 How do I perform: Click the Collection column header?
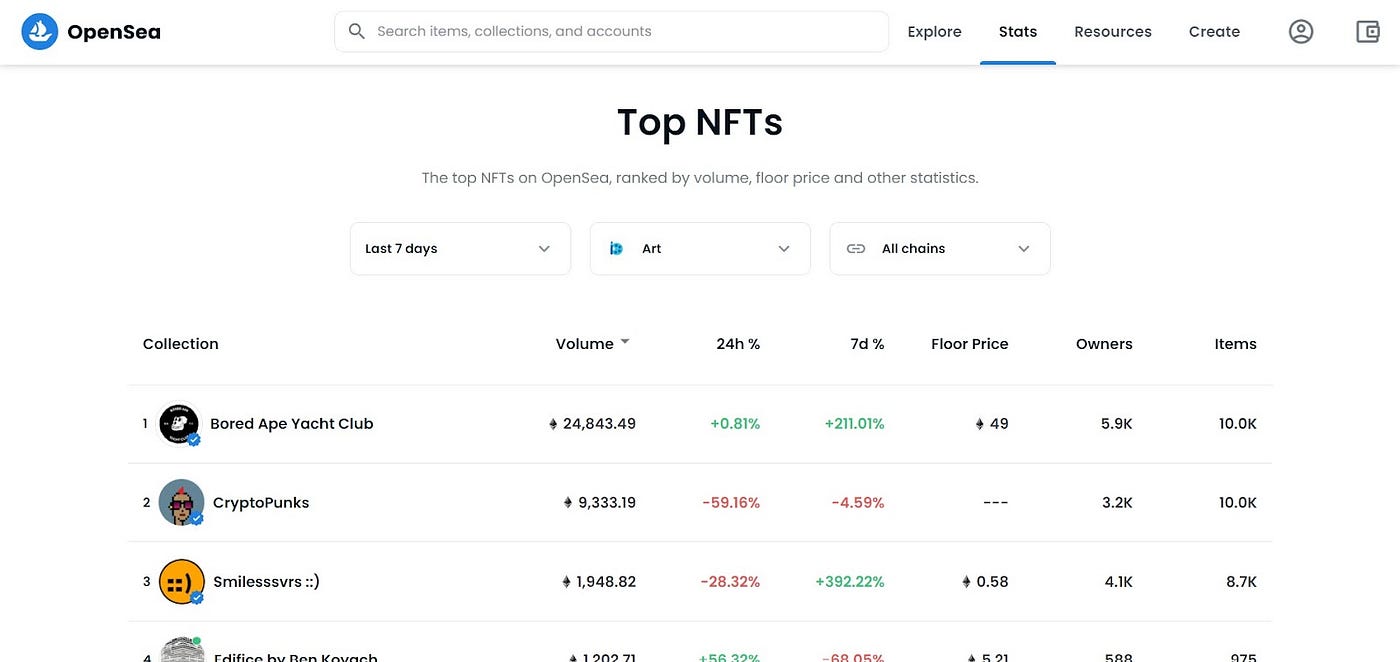point(180,344)
